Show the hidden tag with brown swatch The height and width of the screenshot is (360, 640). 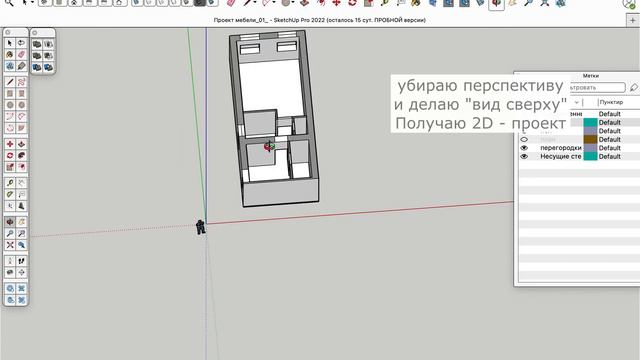pyautogui.click(x=524, y=139)
